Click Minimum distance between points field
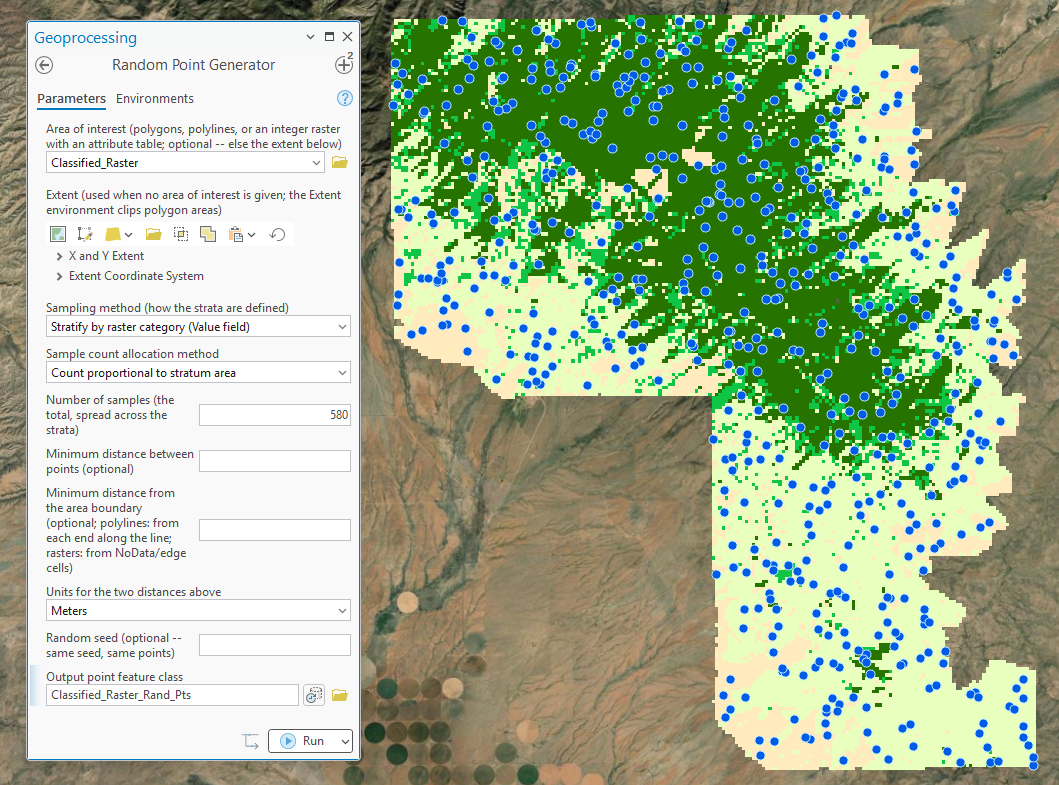This screenshot has height=785, width=1059. click(275, 461)
